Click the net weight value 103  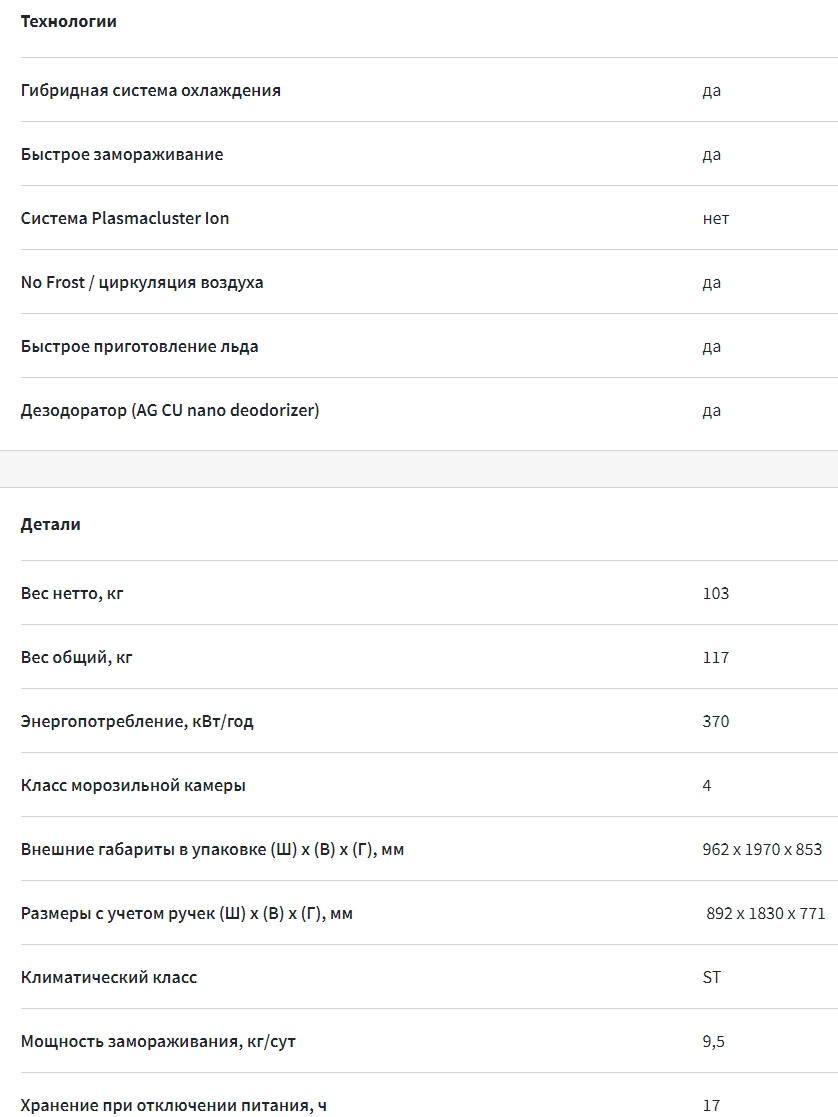coord(715,593)
